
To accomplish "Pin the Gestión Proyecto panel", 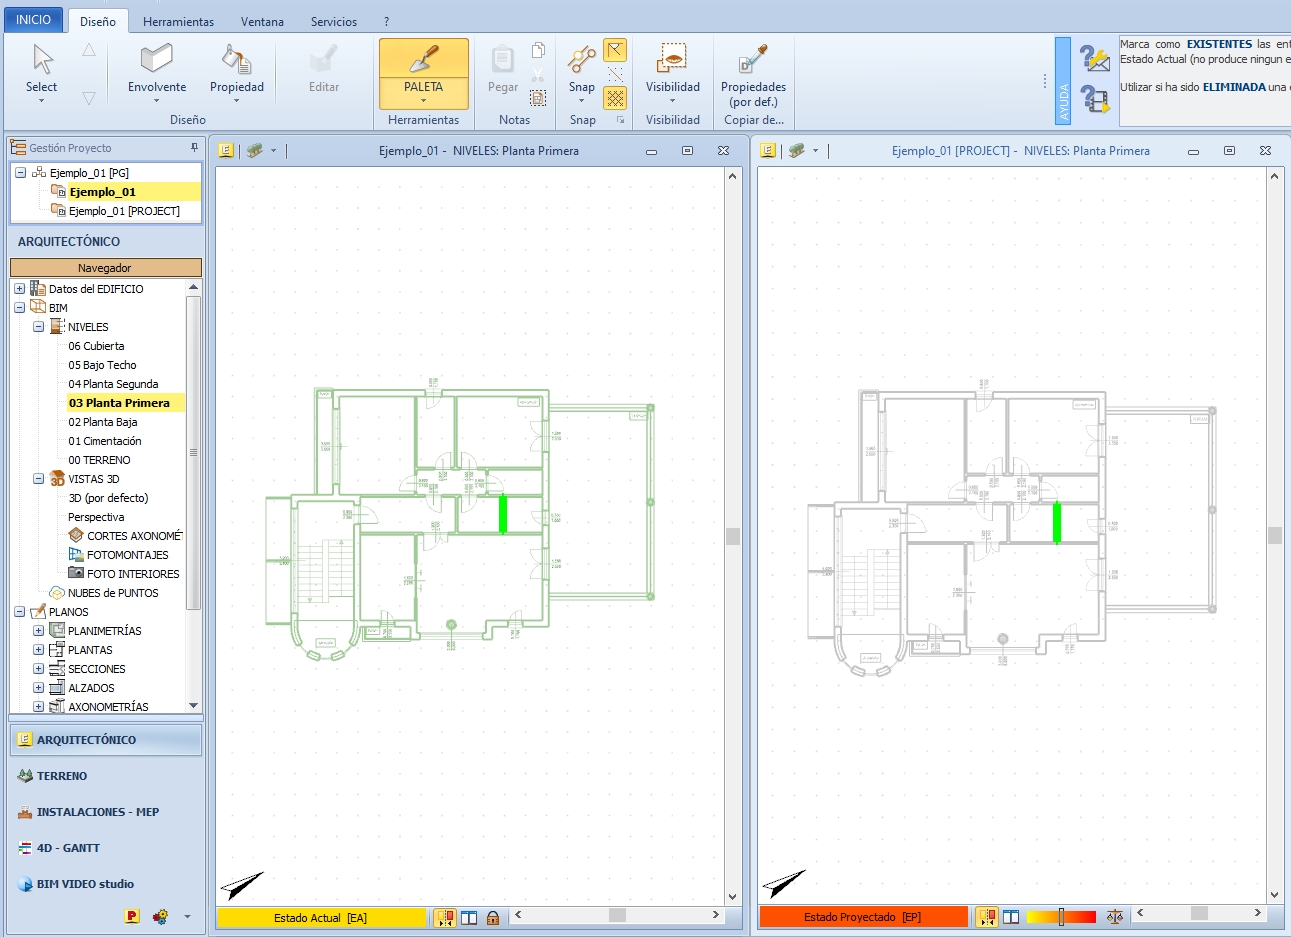I will tap(194, 147).
